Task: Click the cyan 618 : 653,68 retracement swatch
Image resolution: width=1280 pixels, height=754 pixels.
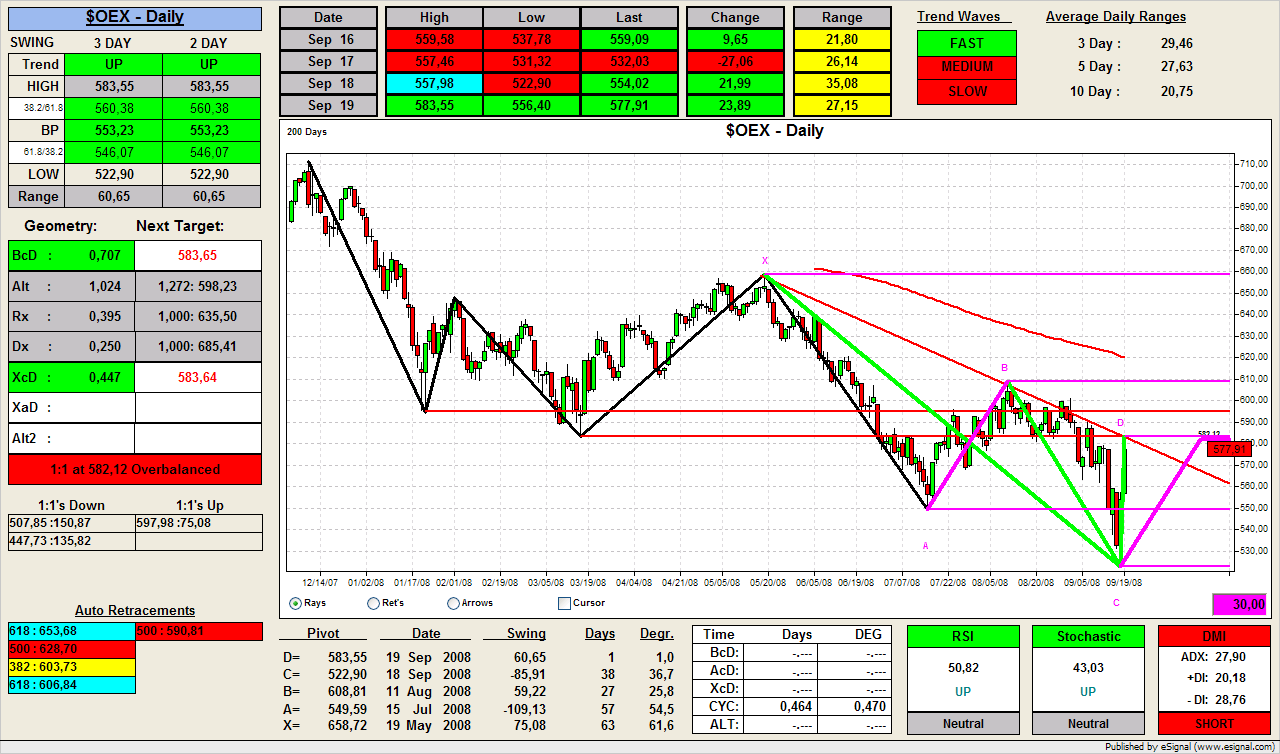Action: point(70,631)
